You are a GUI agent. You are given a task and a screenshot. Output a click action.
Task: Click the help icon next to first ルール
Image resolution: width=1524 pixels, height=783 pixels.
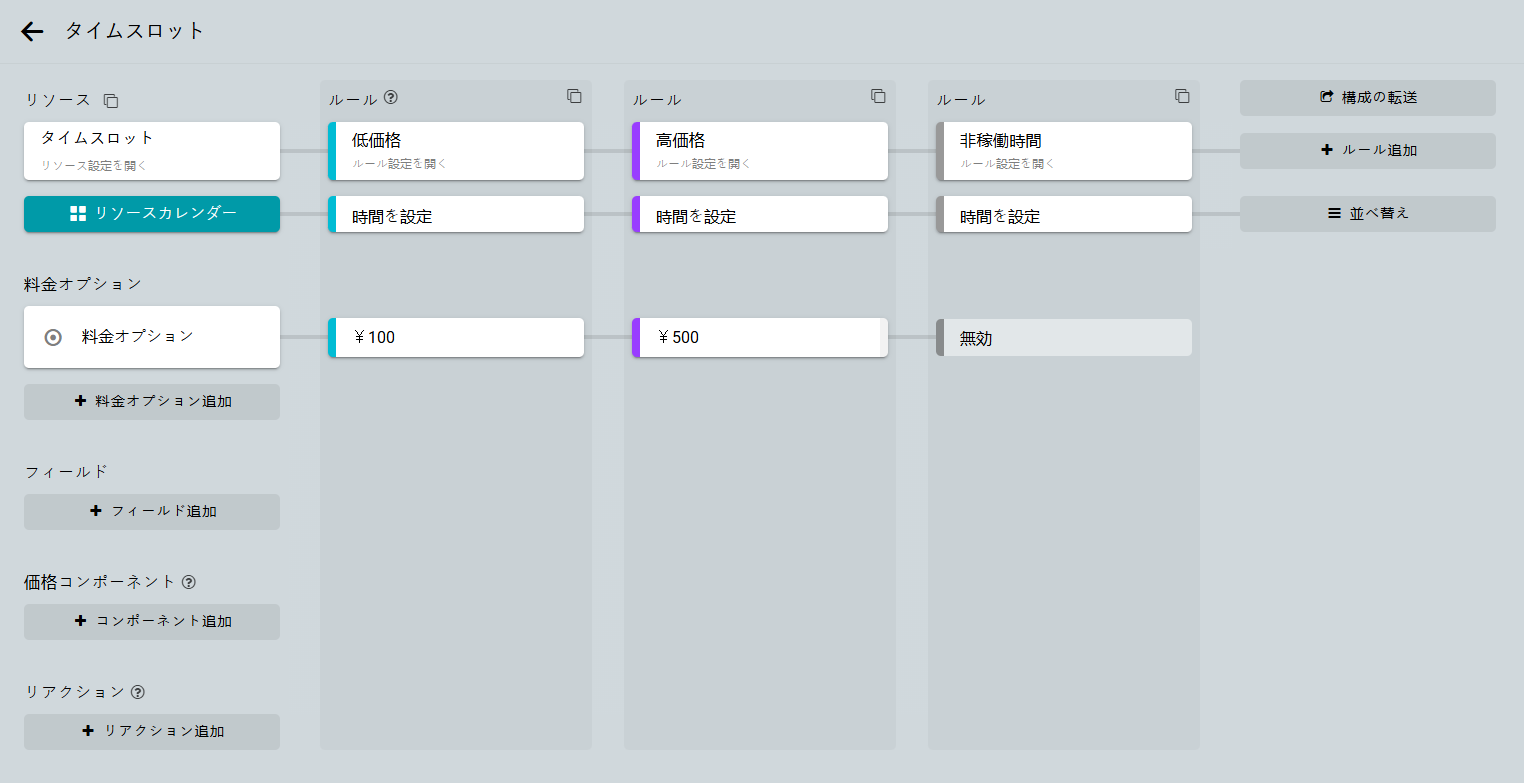(x=391, y=98)
